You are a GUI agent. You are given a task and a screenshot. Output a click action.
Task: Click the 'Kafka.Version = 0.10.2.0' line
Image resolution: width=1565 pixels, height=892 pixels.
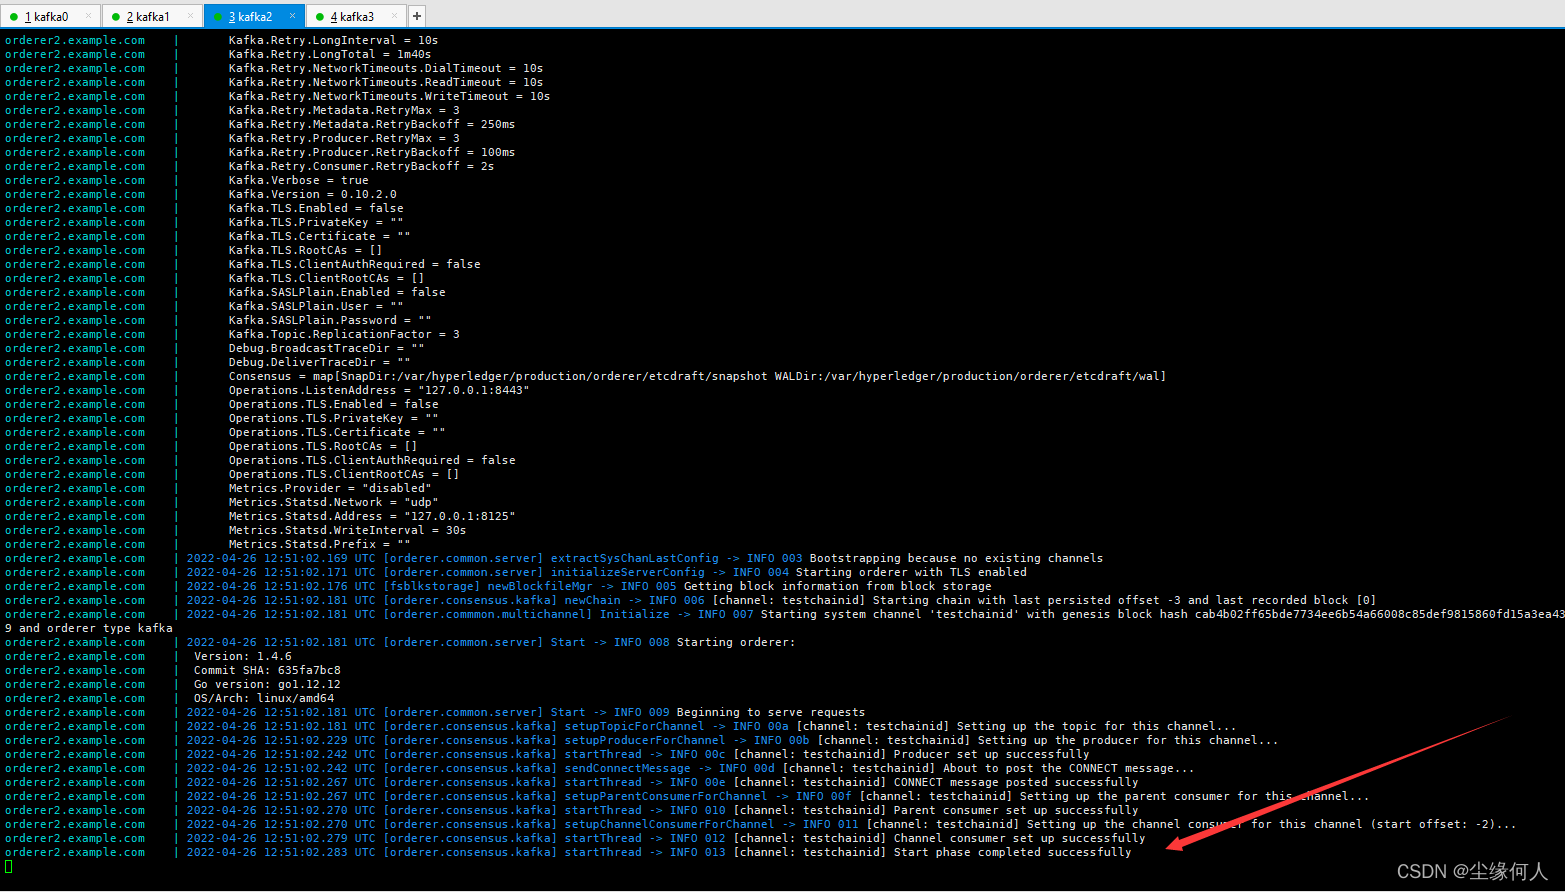click(312, 194)
